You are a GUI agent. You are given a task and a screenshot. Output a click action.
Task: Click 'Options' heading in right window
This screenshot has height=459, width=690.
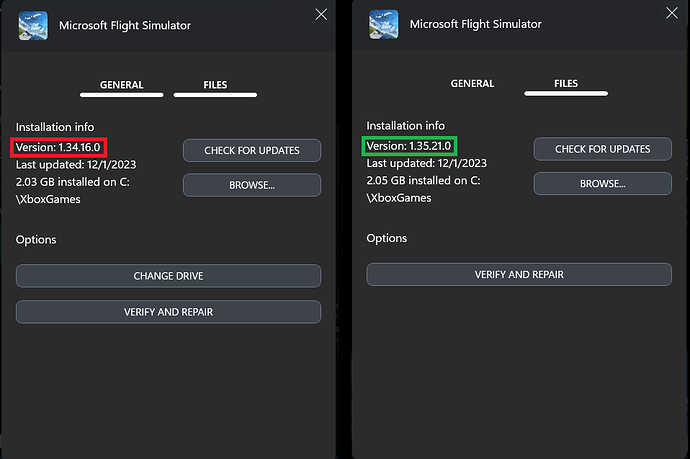(387, 239)
